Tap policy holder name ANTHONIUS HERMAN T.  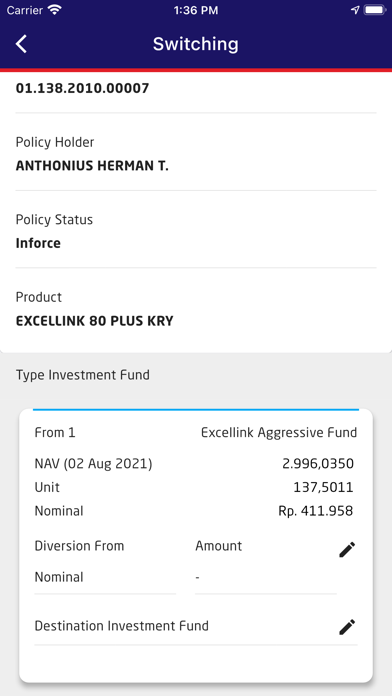[x=92, y=166]
